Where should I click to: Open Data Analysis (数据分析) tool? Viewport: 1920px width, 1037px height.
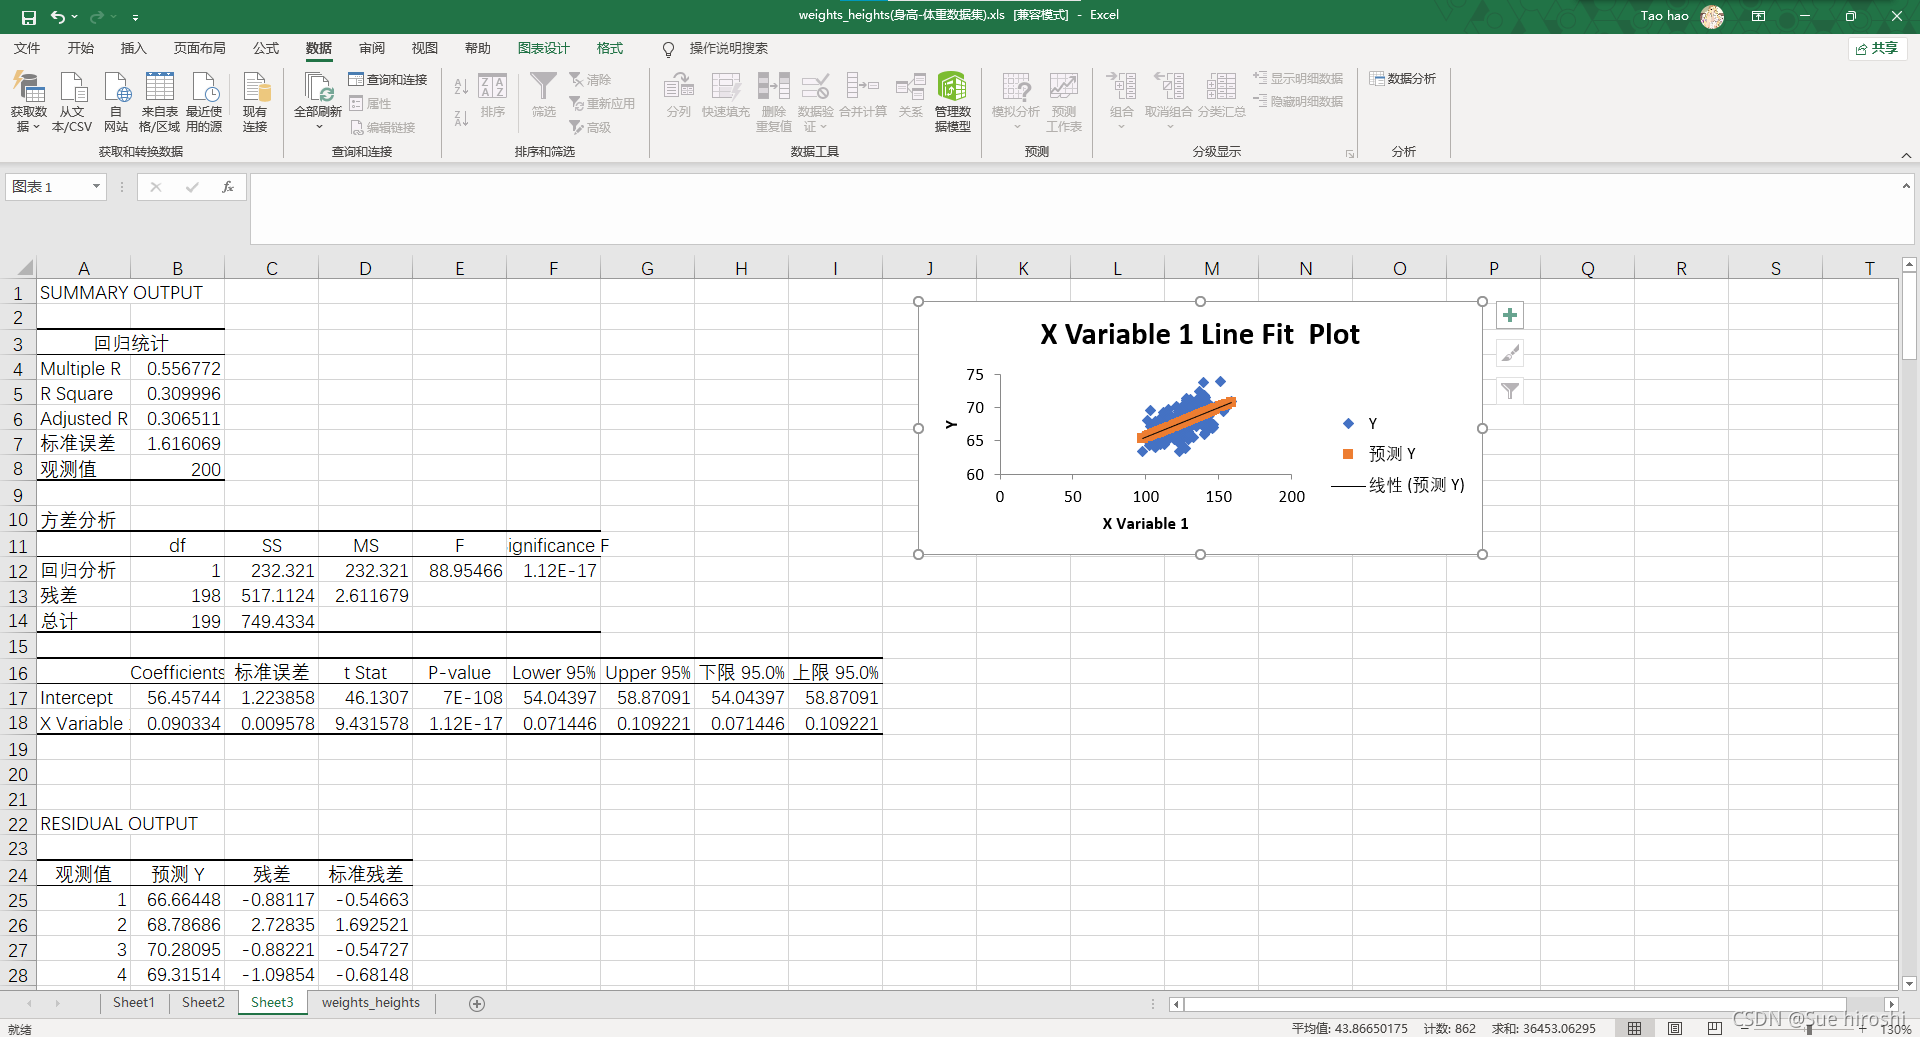coord(1402,78)
